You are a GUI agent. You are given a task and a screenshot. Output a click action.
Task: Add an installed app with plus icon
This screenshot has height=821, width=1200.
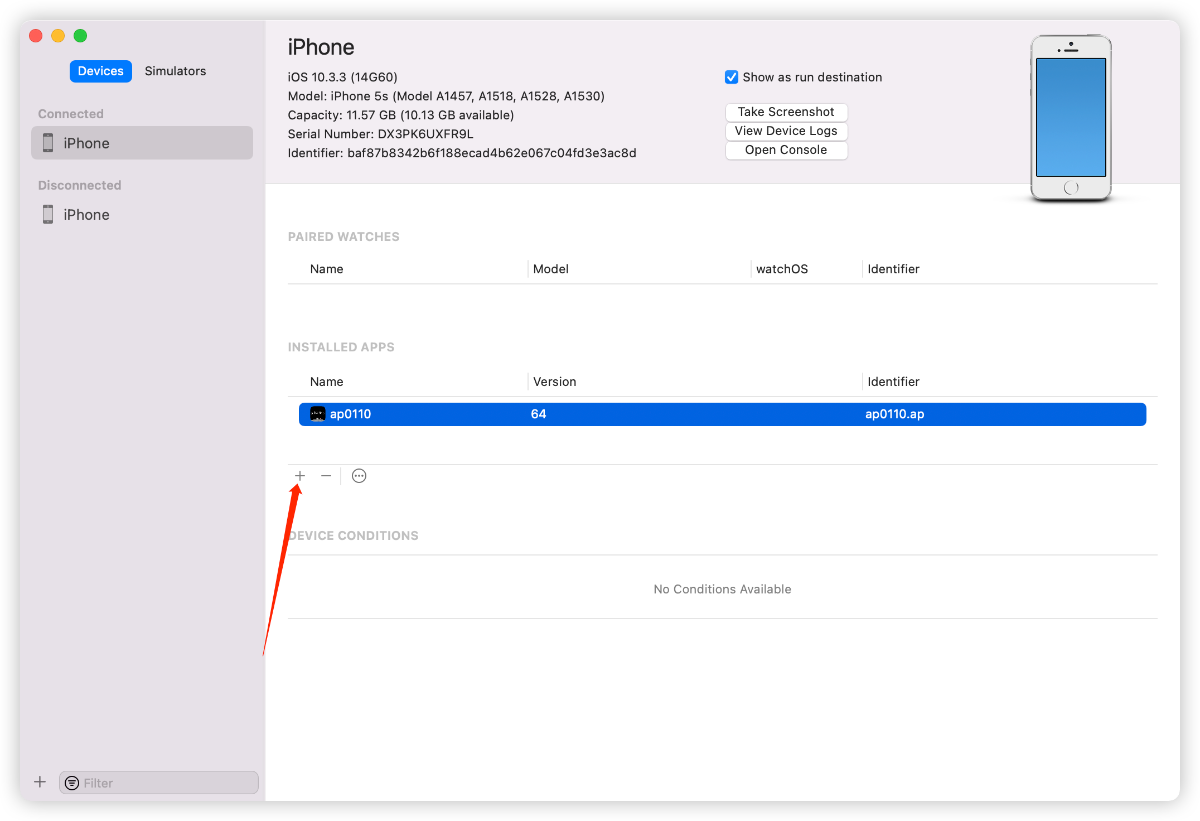300,476
